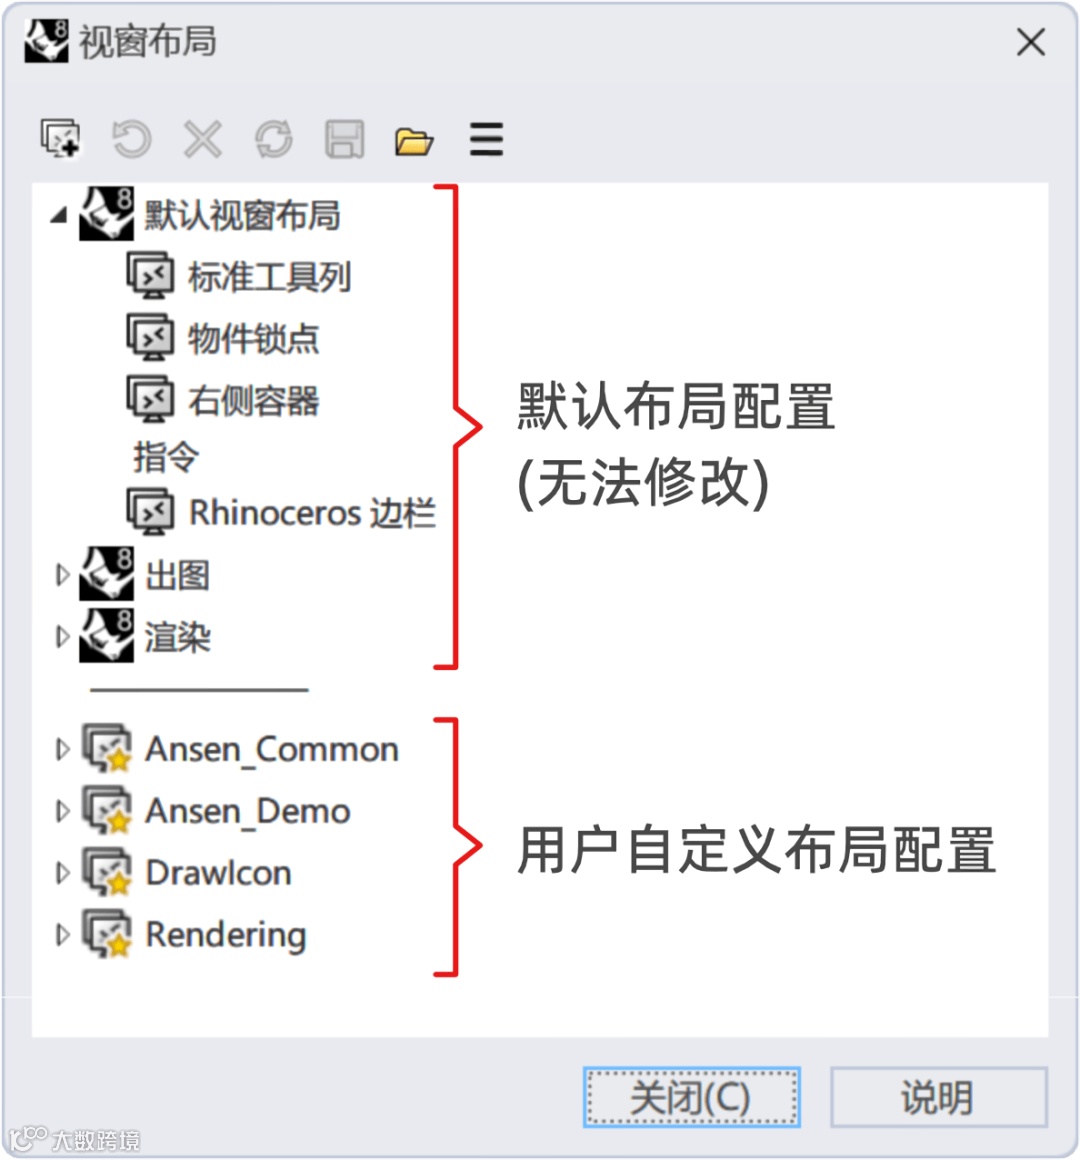Screen dimensions: 1080x1160
Task: Select the 物件锁点 tree entry
Action: (x=253, y=339)
